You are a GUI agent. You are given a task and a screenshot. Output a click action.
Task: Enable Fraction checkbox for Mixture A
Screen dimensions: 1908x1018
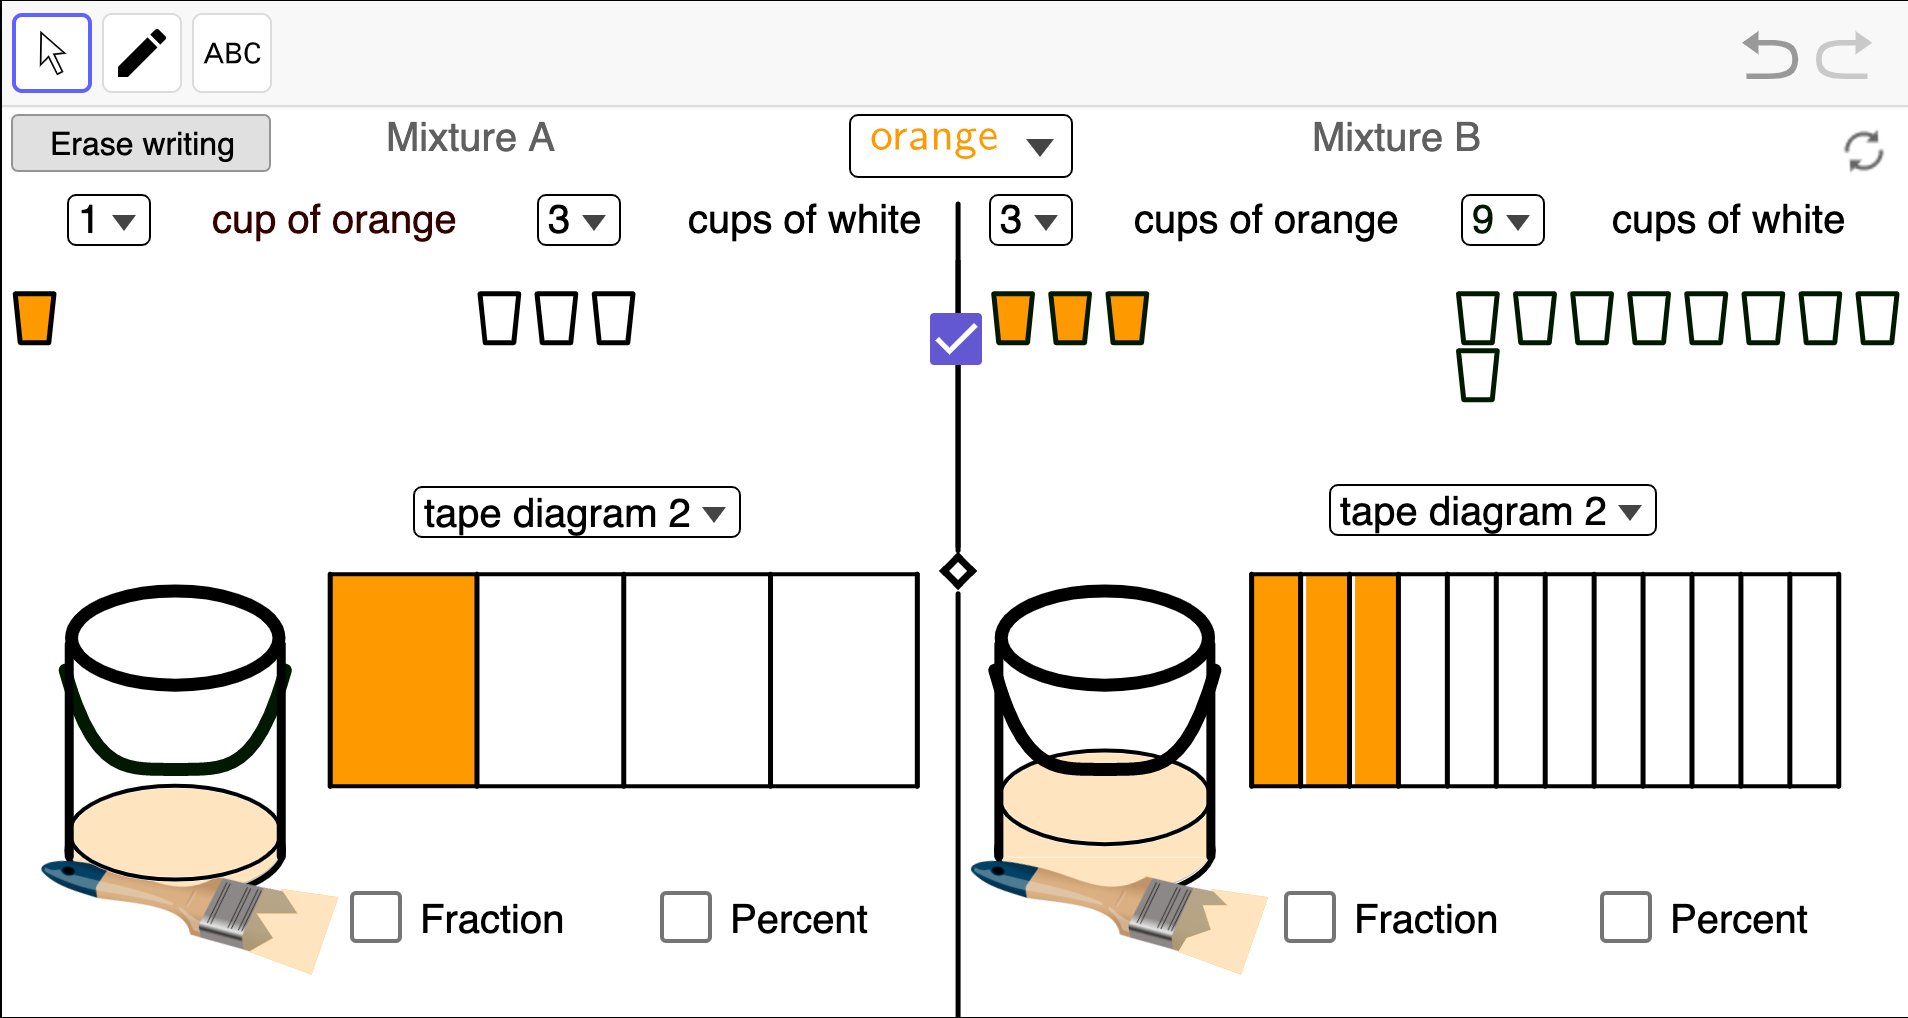coord(376,917)
